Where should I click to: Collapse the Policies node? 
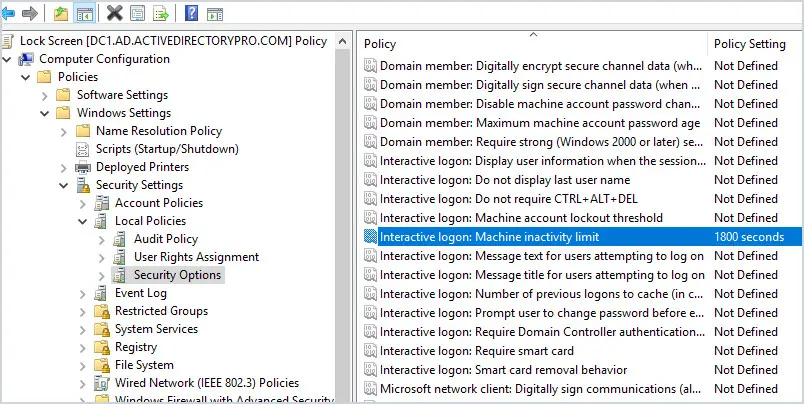click(x=25, y=77)
